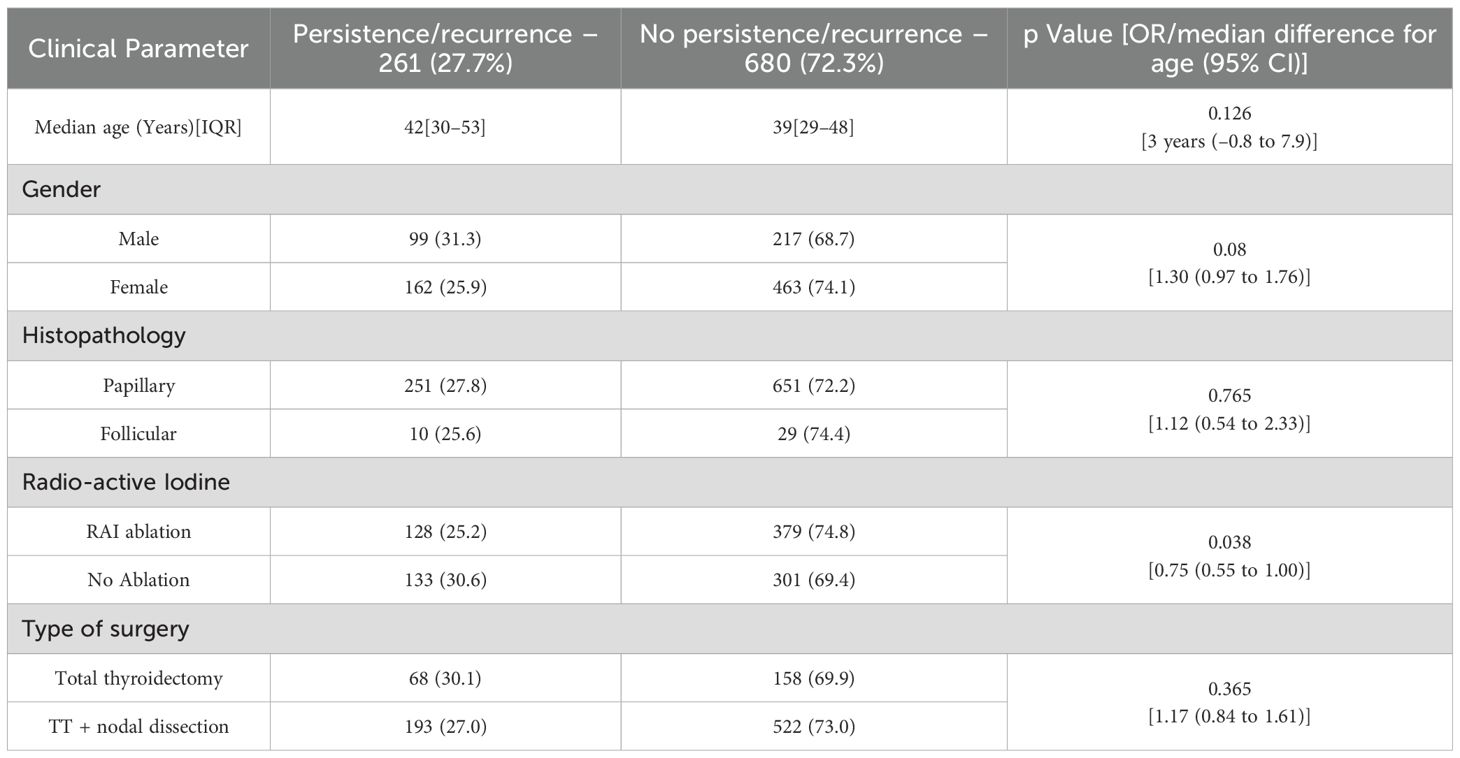Click the Follicular row label

click(x=138, y=433)
